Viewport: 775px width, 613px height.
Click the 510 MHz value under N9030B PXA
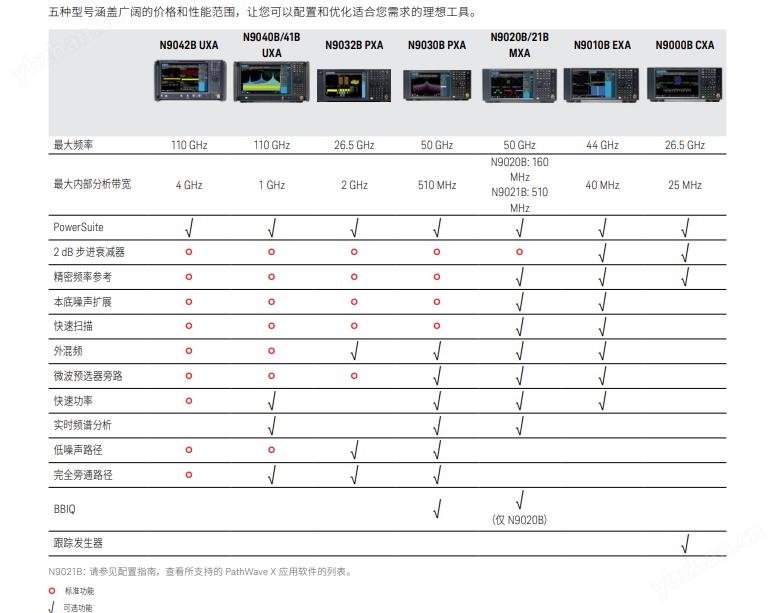click(x=437, y=185)
